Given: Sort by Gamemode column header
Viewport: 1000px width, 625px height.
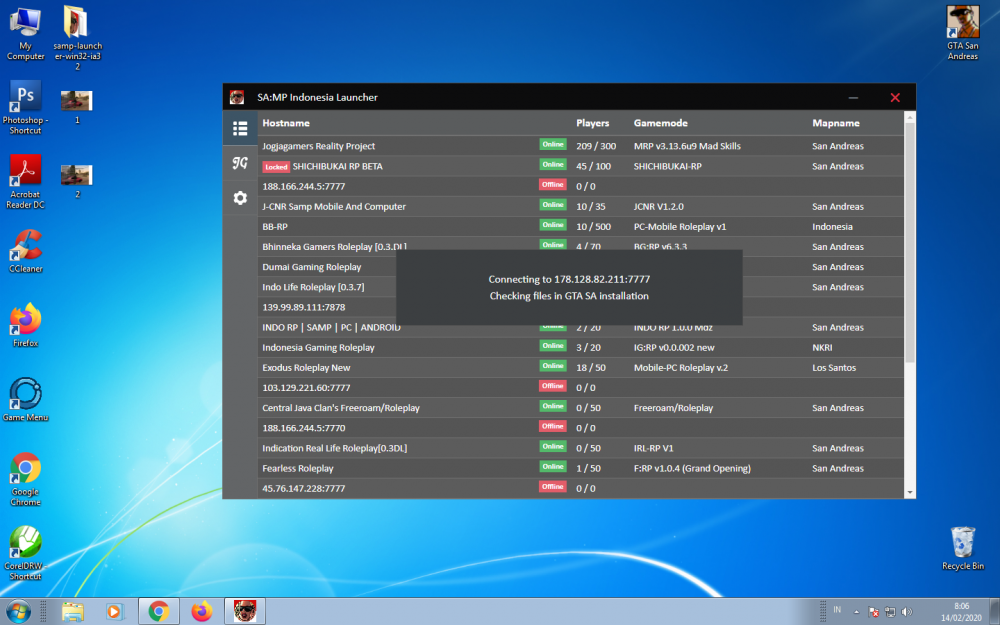Looking at the screenshot, I should (x=660, y=123).
